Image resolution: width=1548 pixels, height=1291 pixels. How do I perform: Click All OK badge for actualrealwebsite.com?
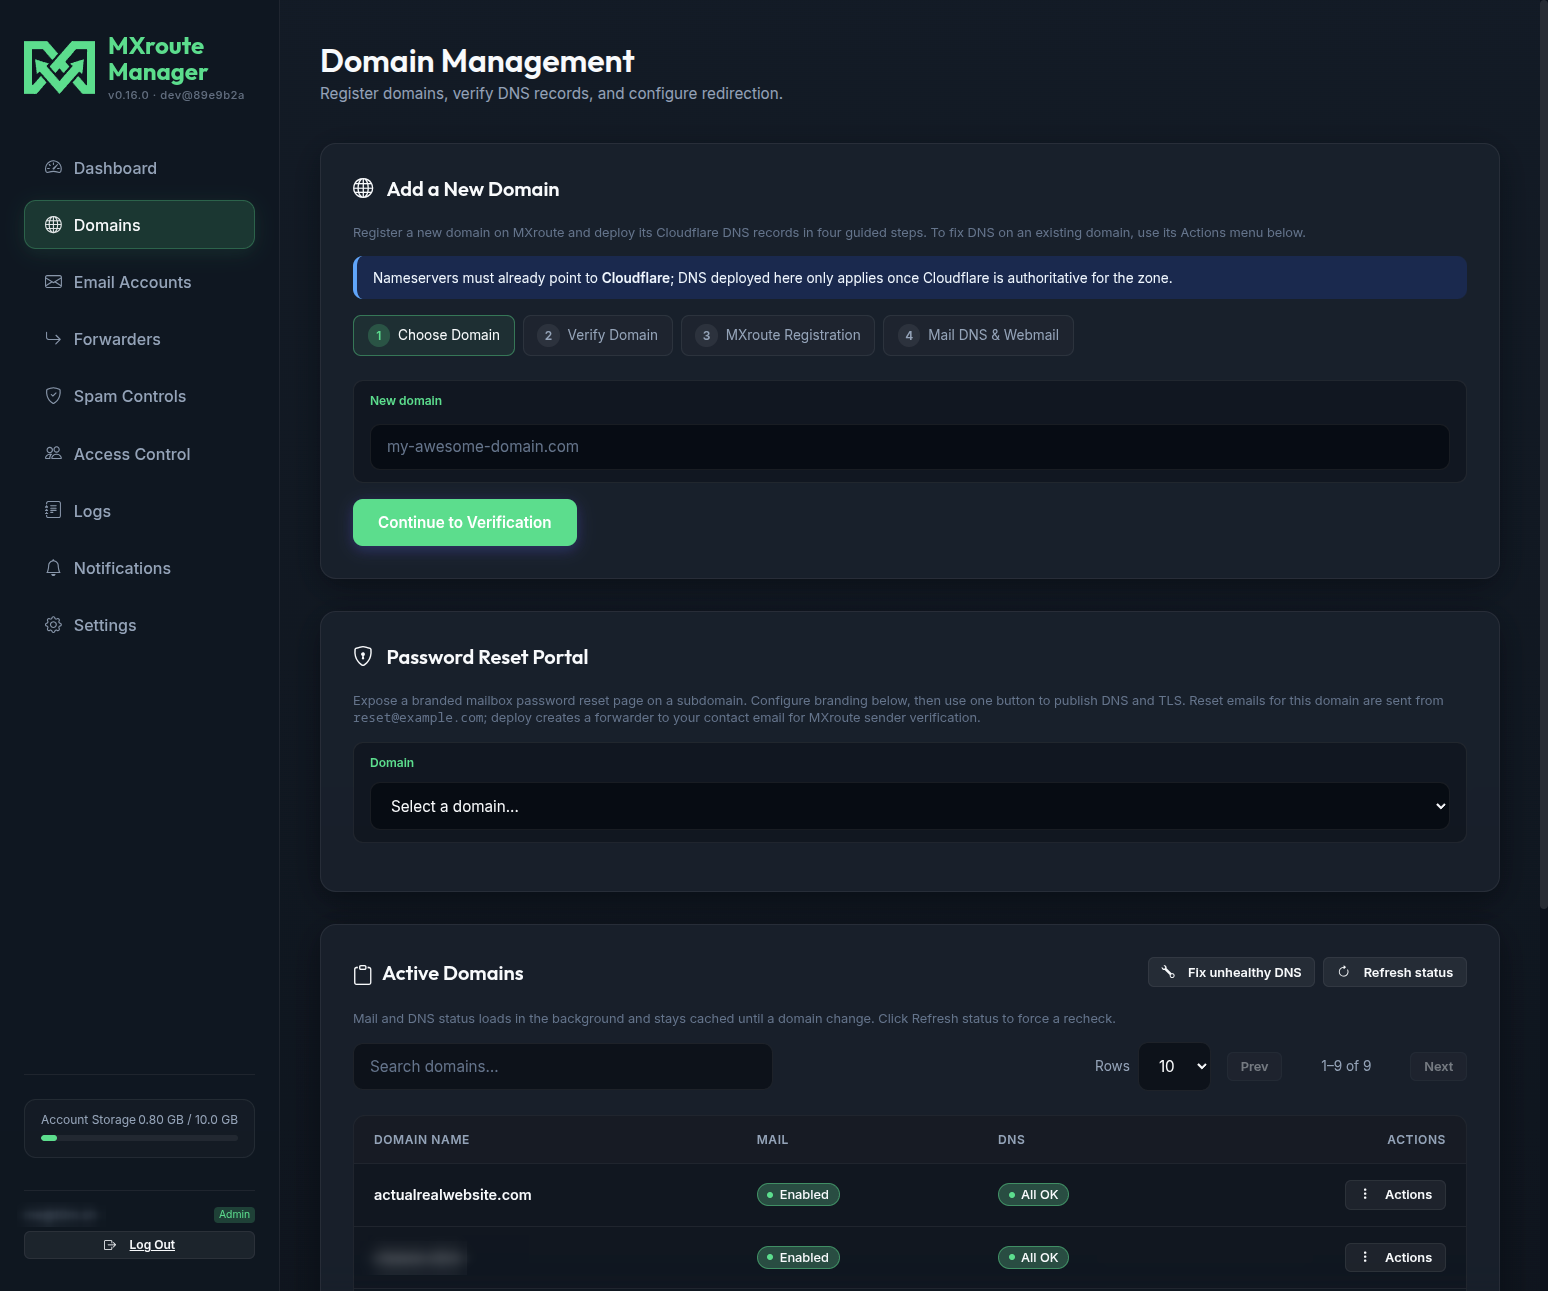(1033, 1194)
